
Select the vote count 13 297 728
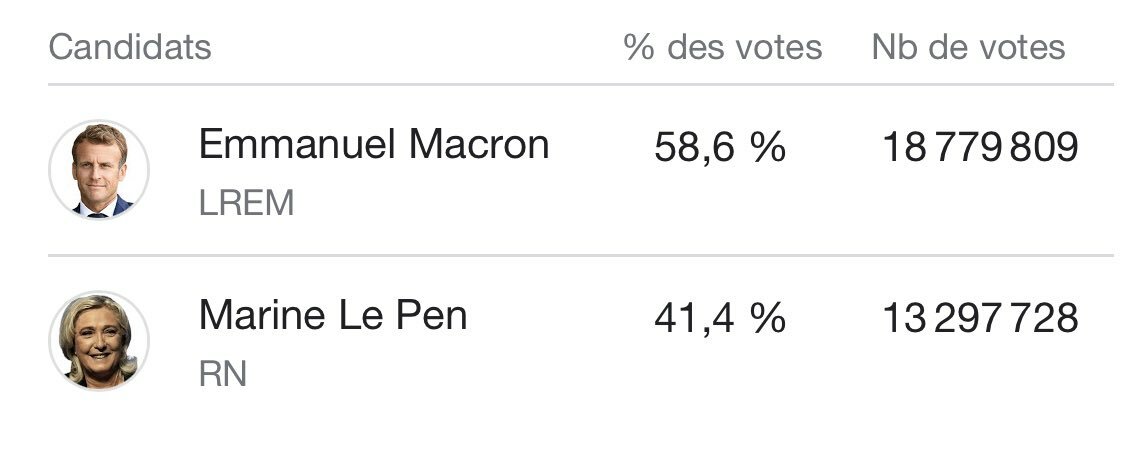[x=980, y=318]
